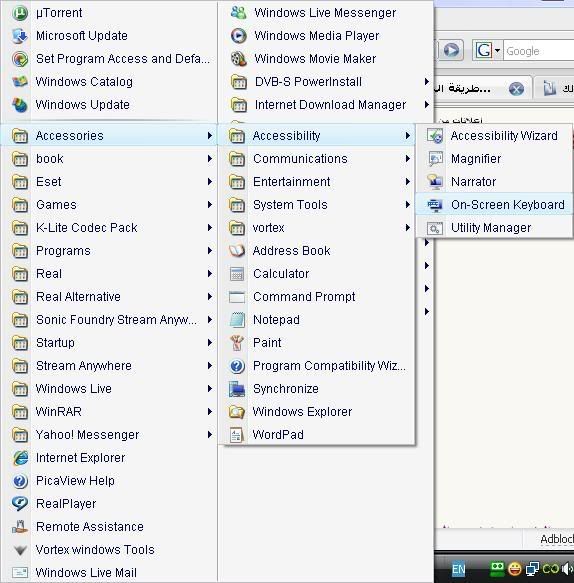Expand the Games folder submenu
Screen dimensions: 574x583
point(110,204)
